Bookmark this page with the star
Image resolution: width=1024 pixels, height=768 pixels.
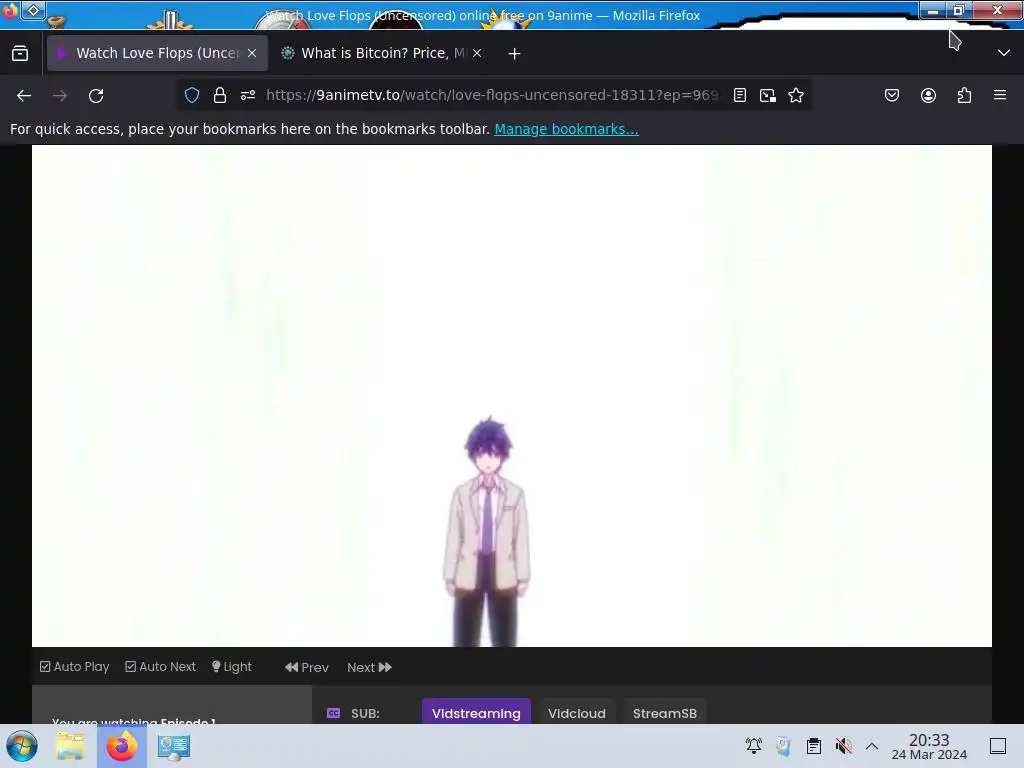[x=795, y=95]
